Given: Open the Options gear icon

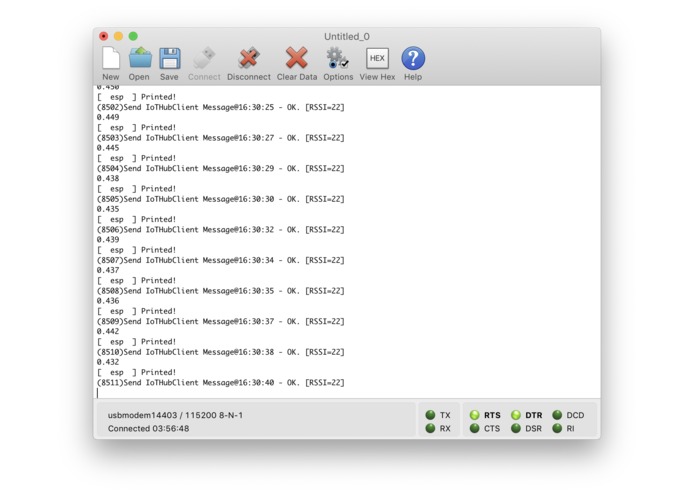Looking at the screenshot, I should pyautogui.click(x=337, y=58).
